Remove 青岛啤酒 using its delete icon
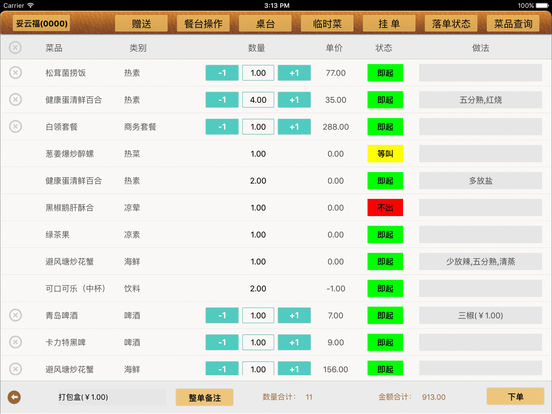Screen dimensions: 552x414 15,315
